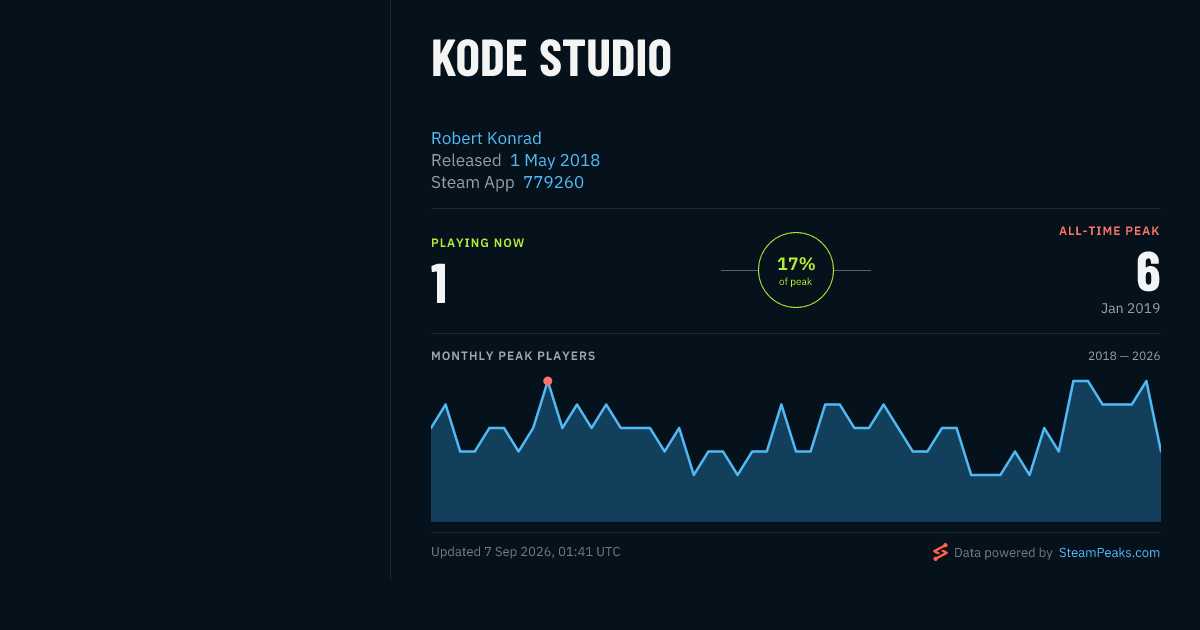Click the Monthly Peak Players heading
The height and width of the screenshot is (630, 1200).
point(513,356)
